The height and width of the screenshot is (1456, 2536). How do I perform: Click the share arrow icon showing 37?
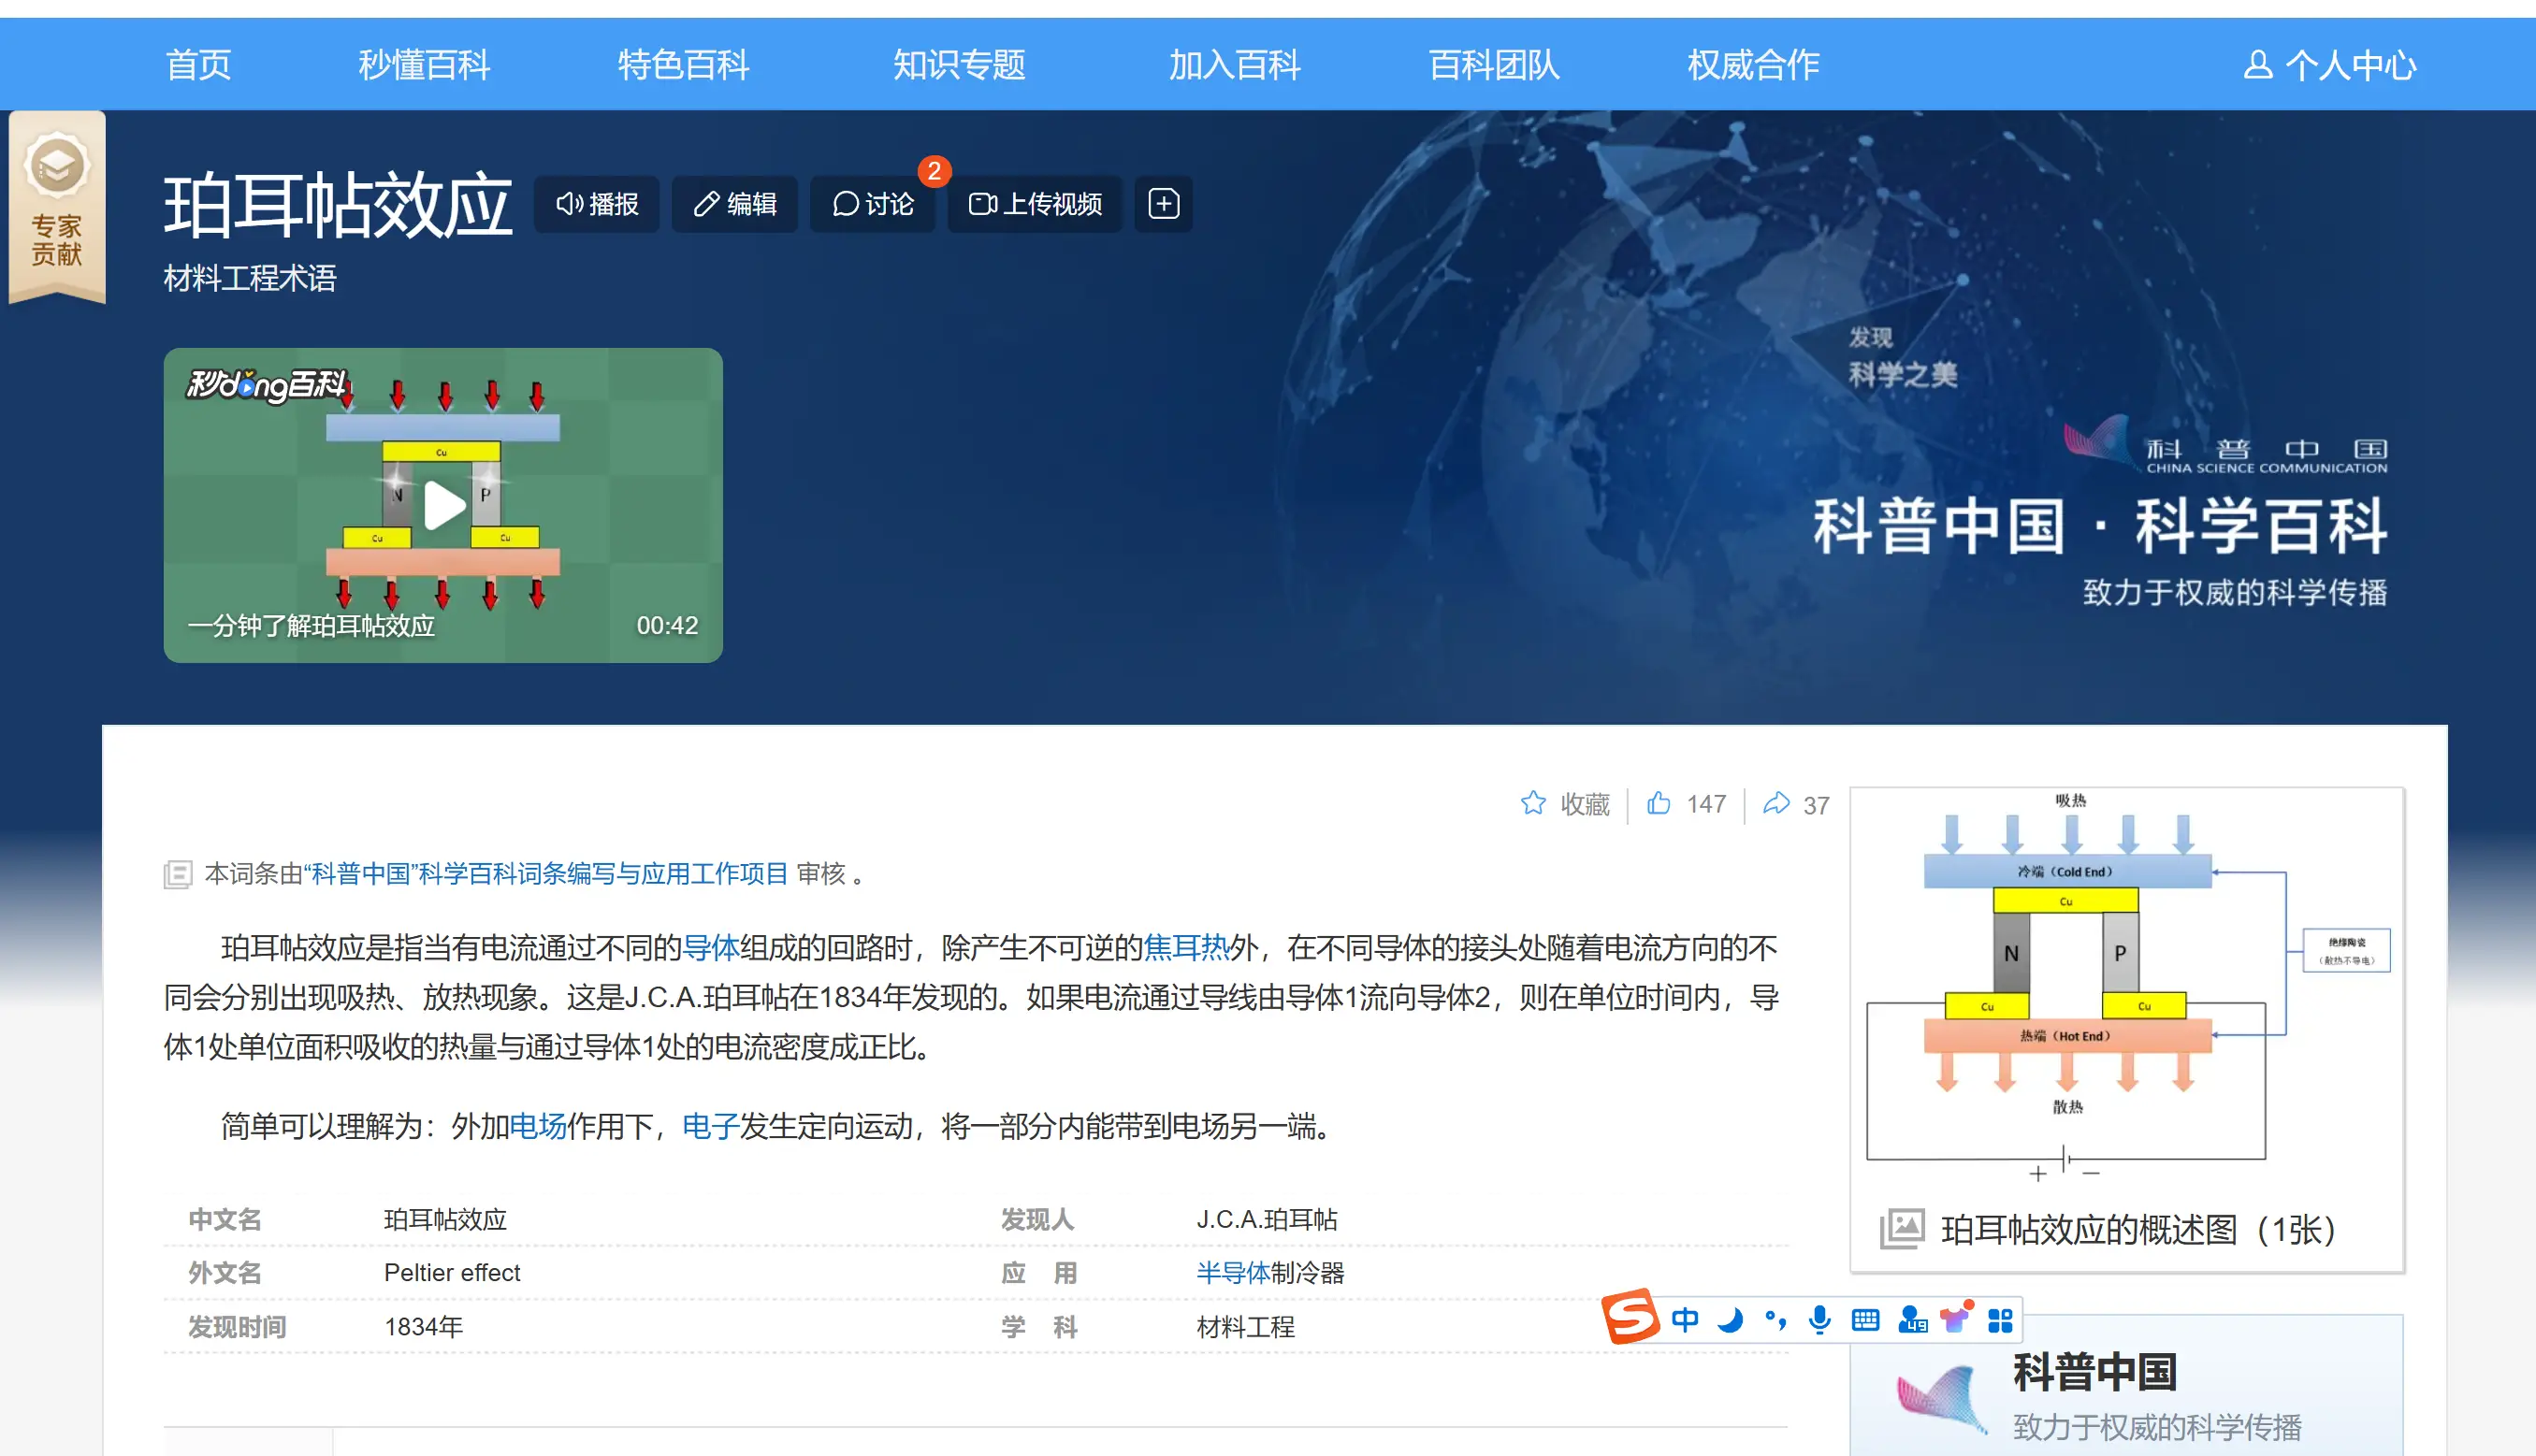(1776, 803)
